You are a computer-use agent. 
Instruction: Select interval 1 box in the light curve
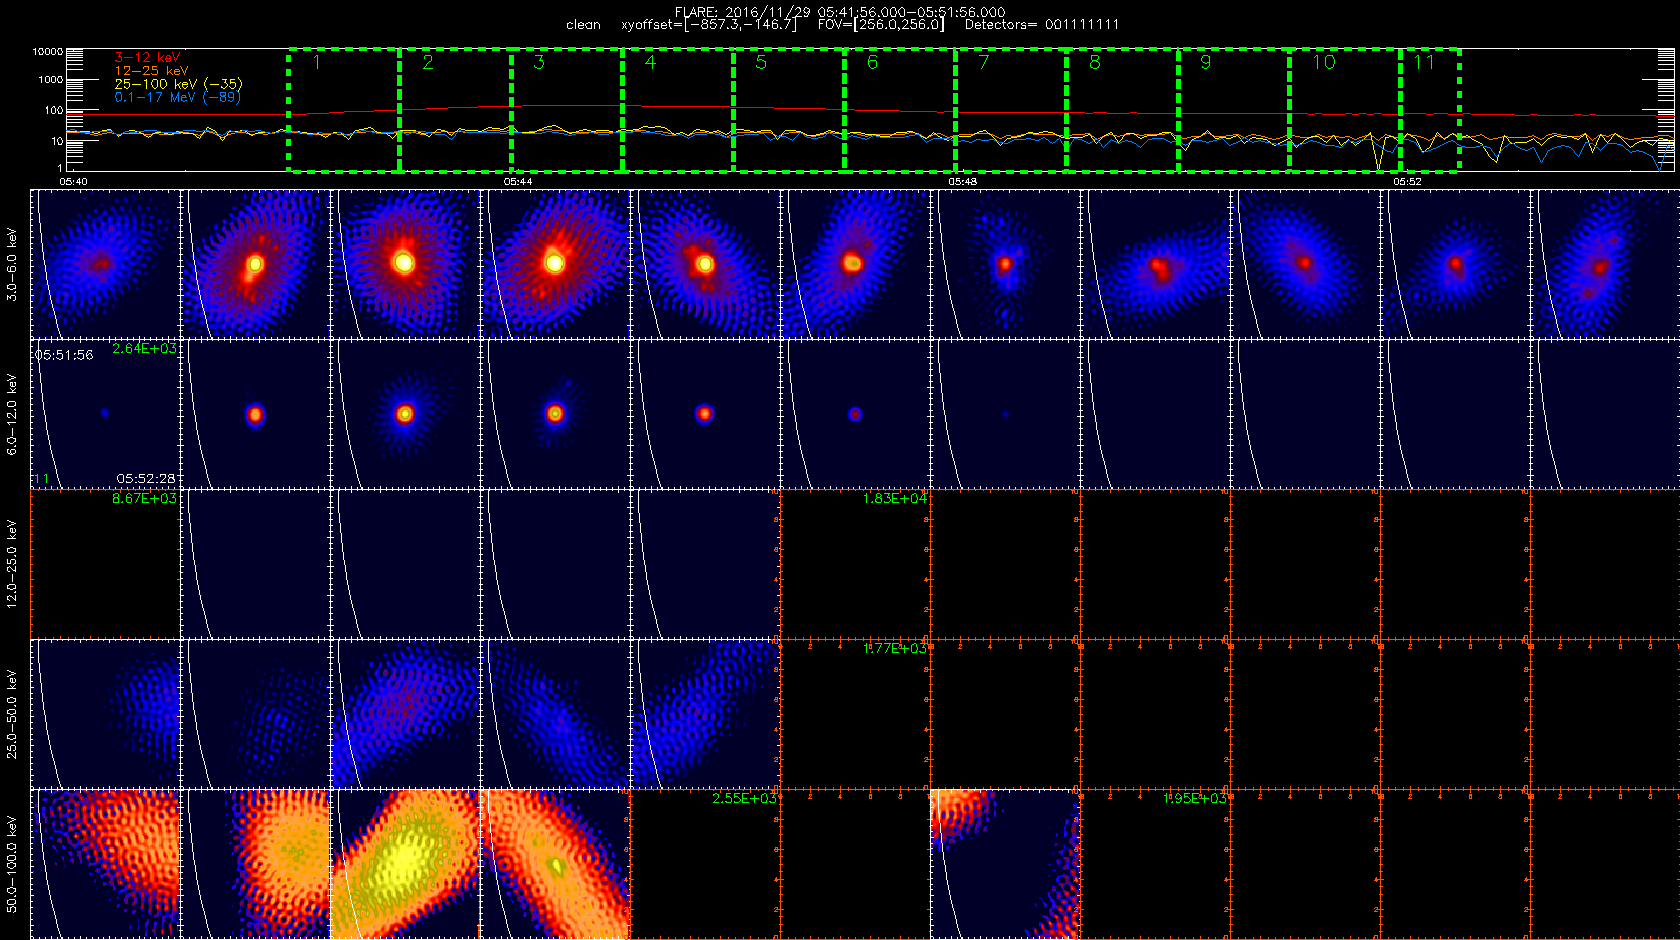click(x=344, y=110)
